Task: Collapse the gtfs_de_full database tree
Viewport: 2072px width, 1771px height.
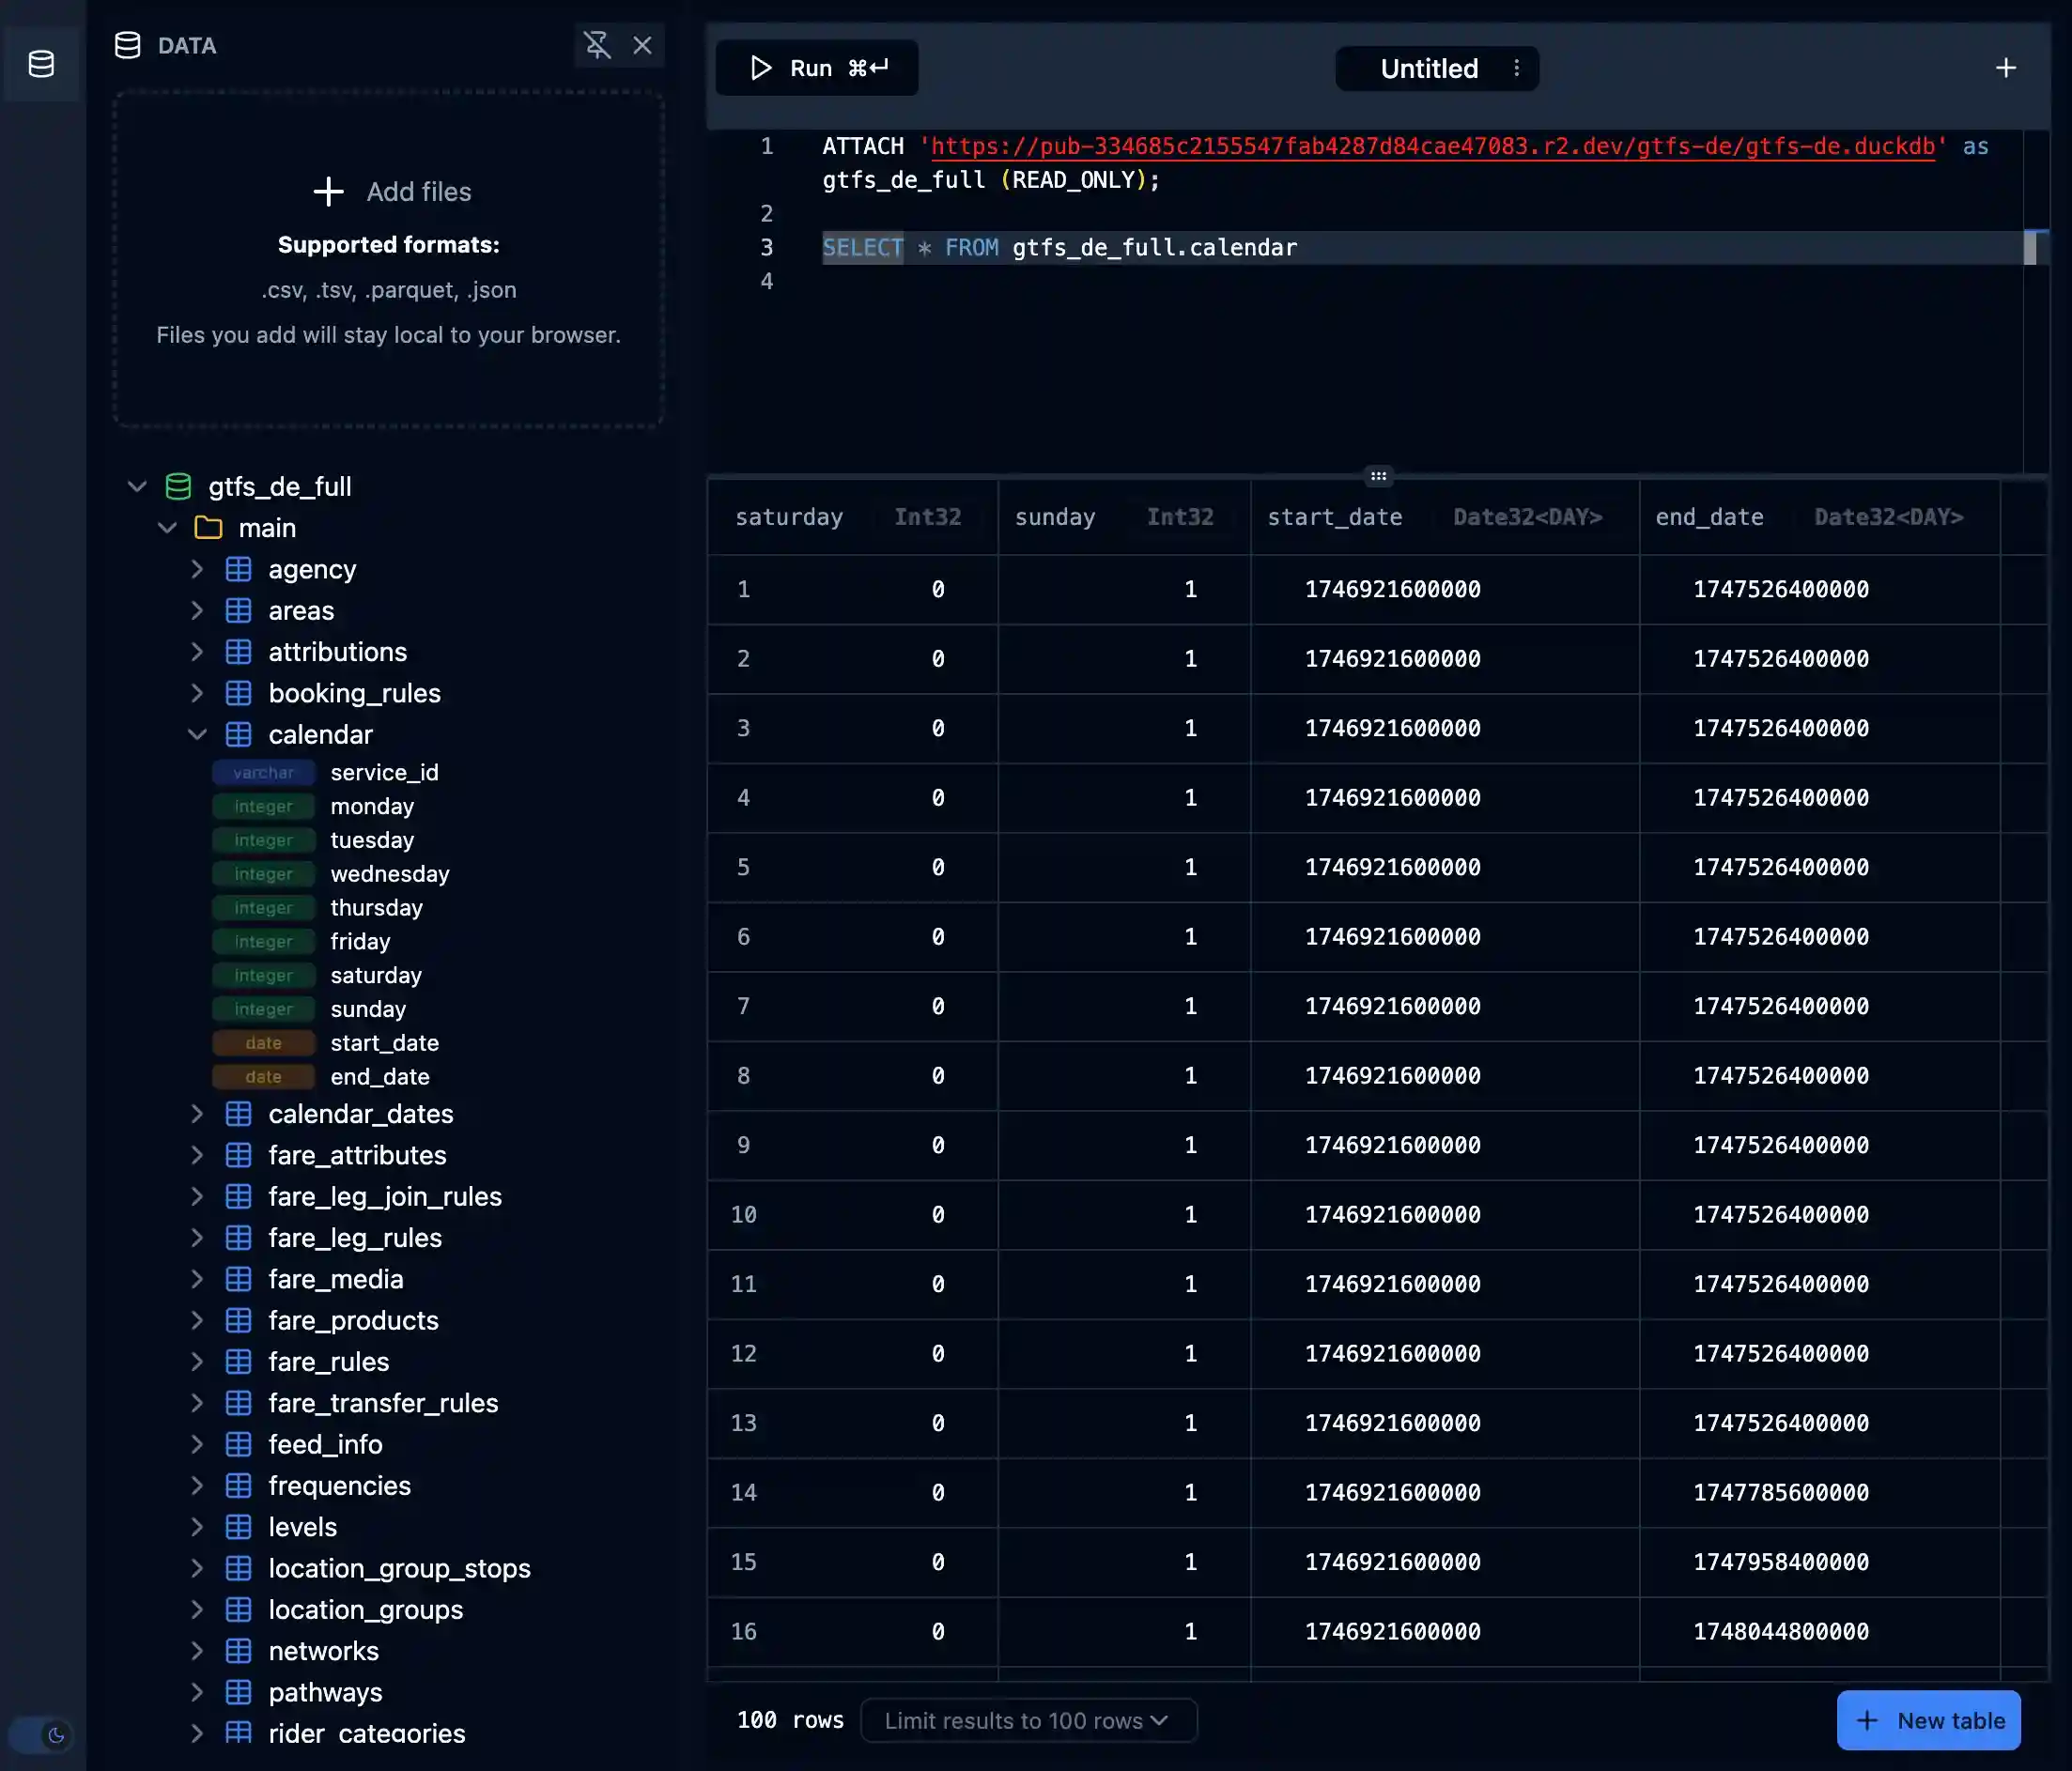Action: pyautogui.click(x=137, y=487)
